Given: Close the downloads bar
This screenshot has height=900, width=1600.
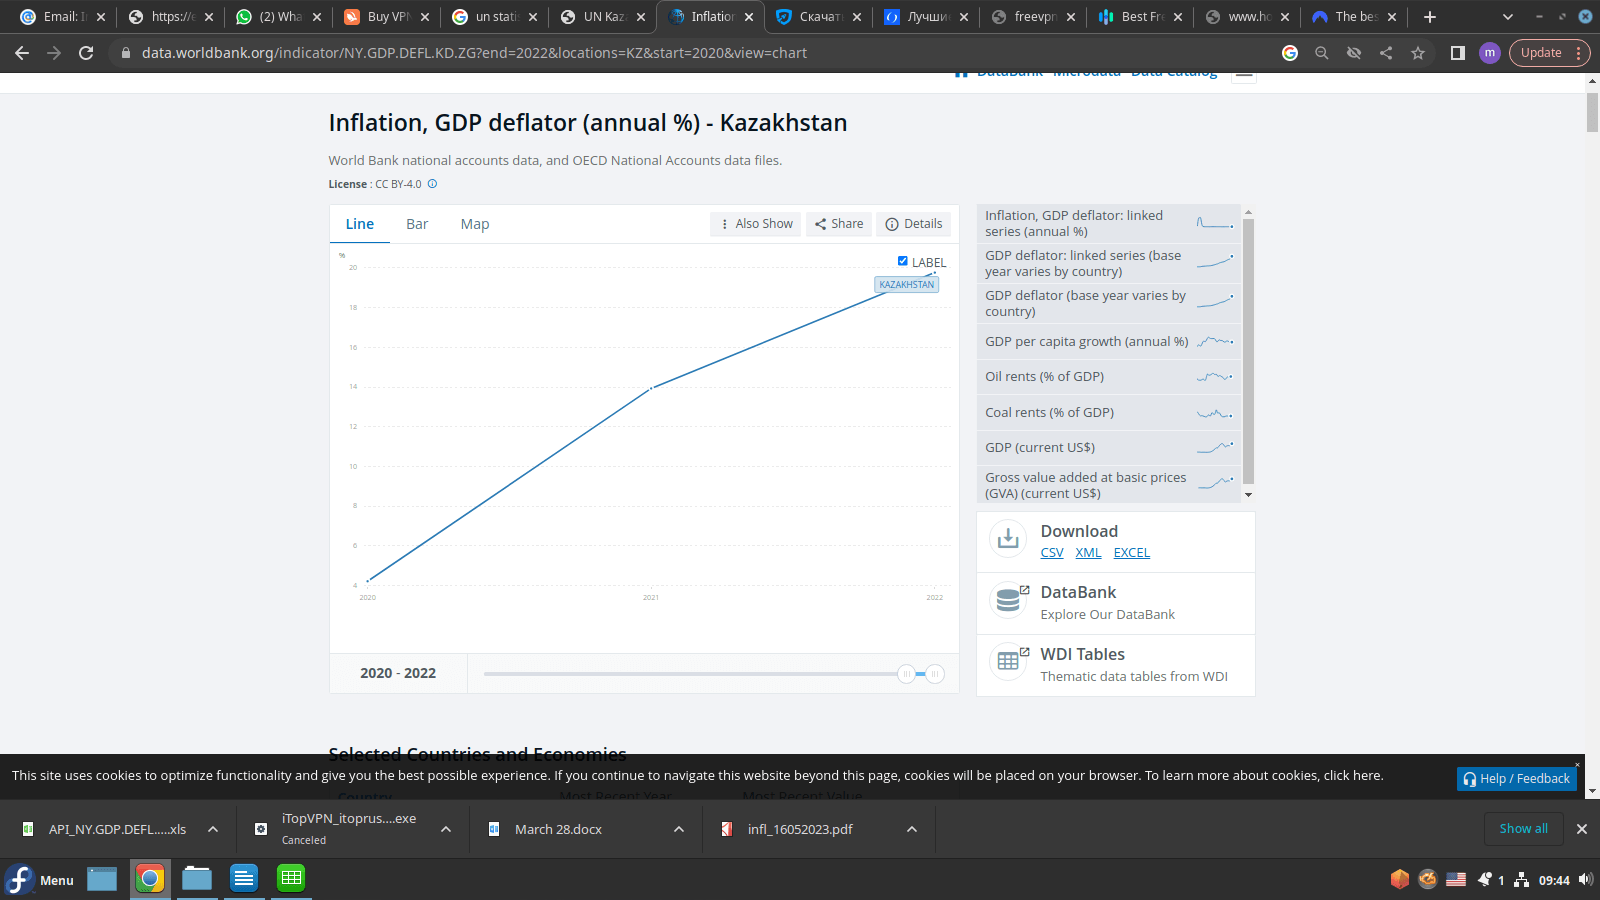Looking at the screenshot, I should pyautogui.click(x=1582, y=829).
